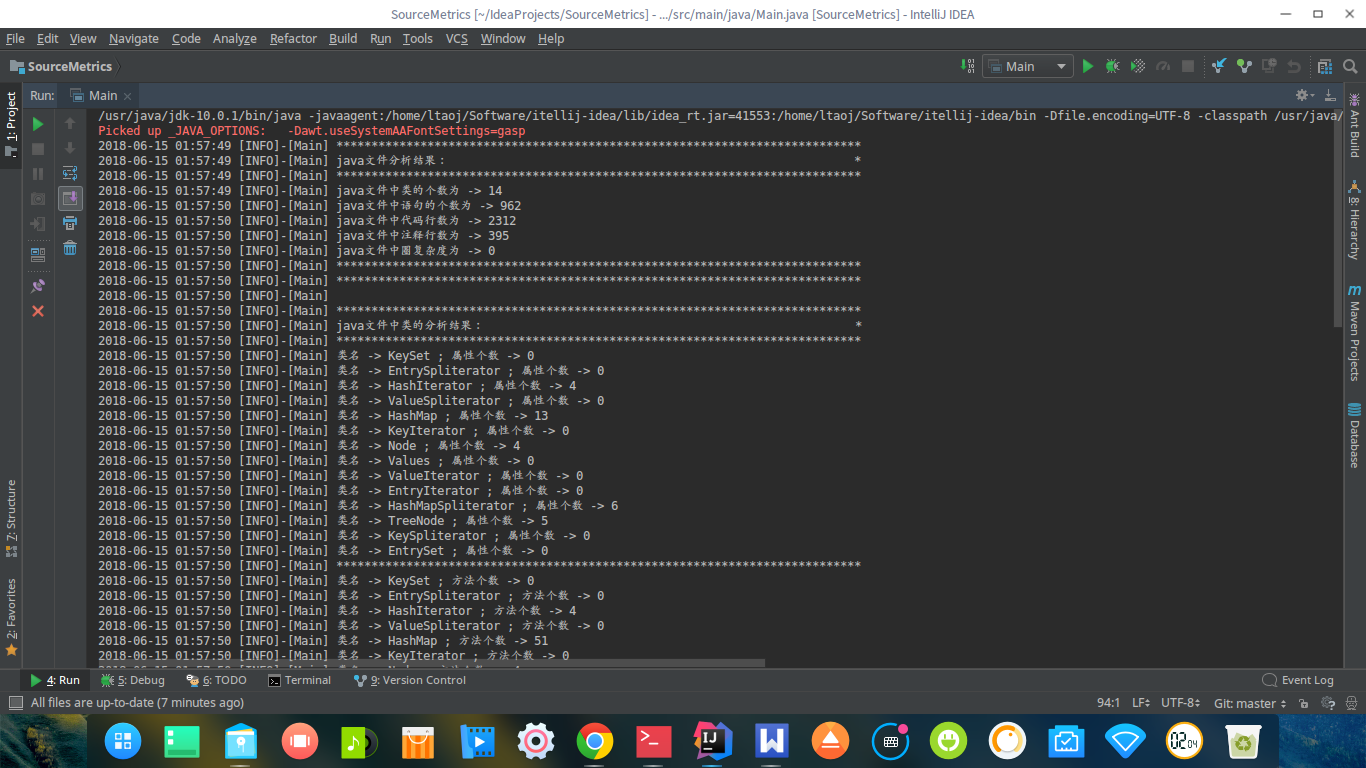Run Main with Coverage icon
1366x768 pixels.
(1137, 66)
